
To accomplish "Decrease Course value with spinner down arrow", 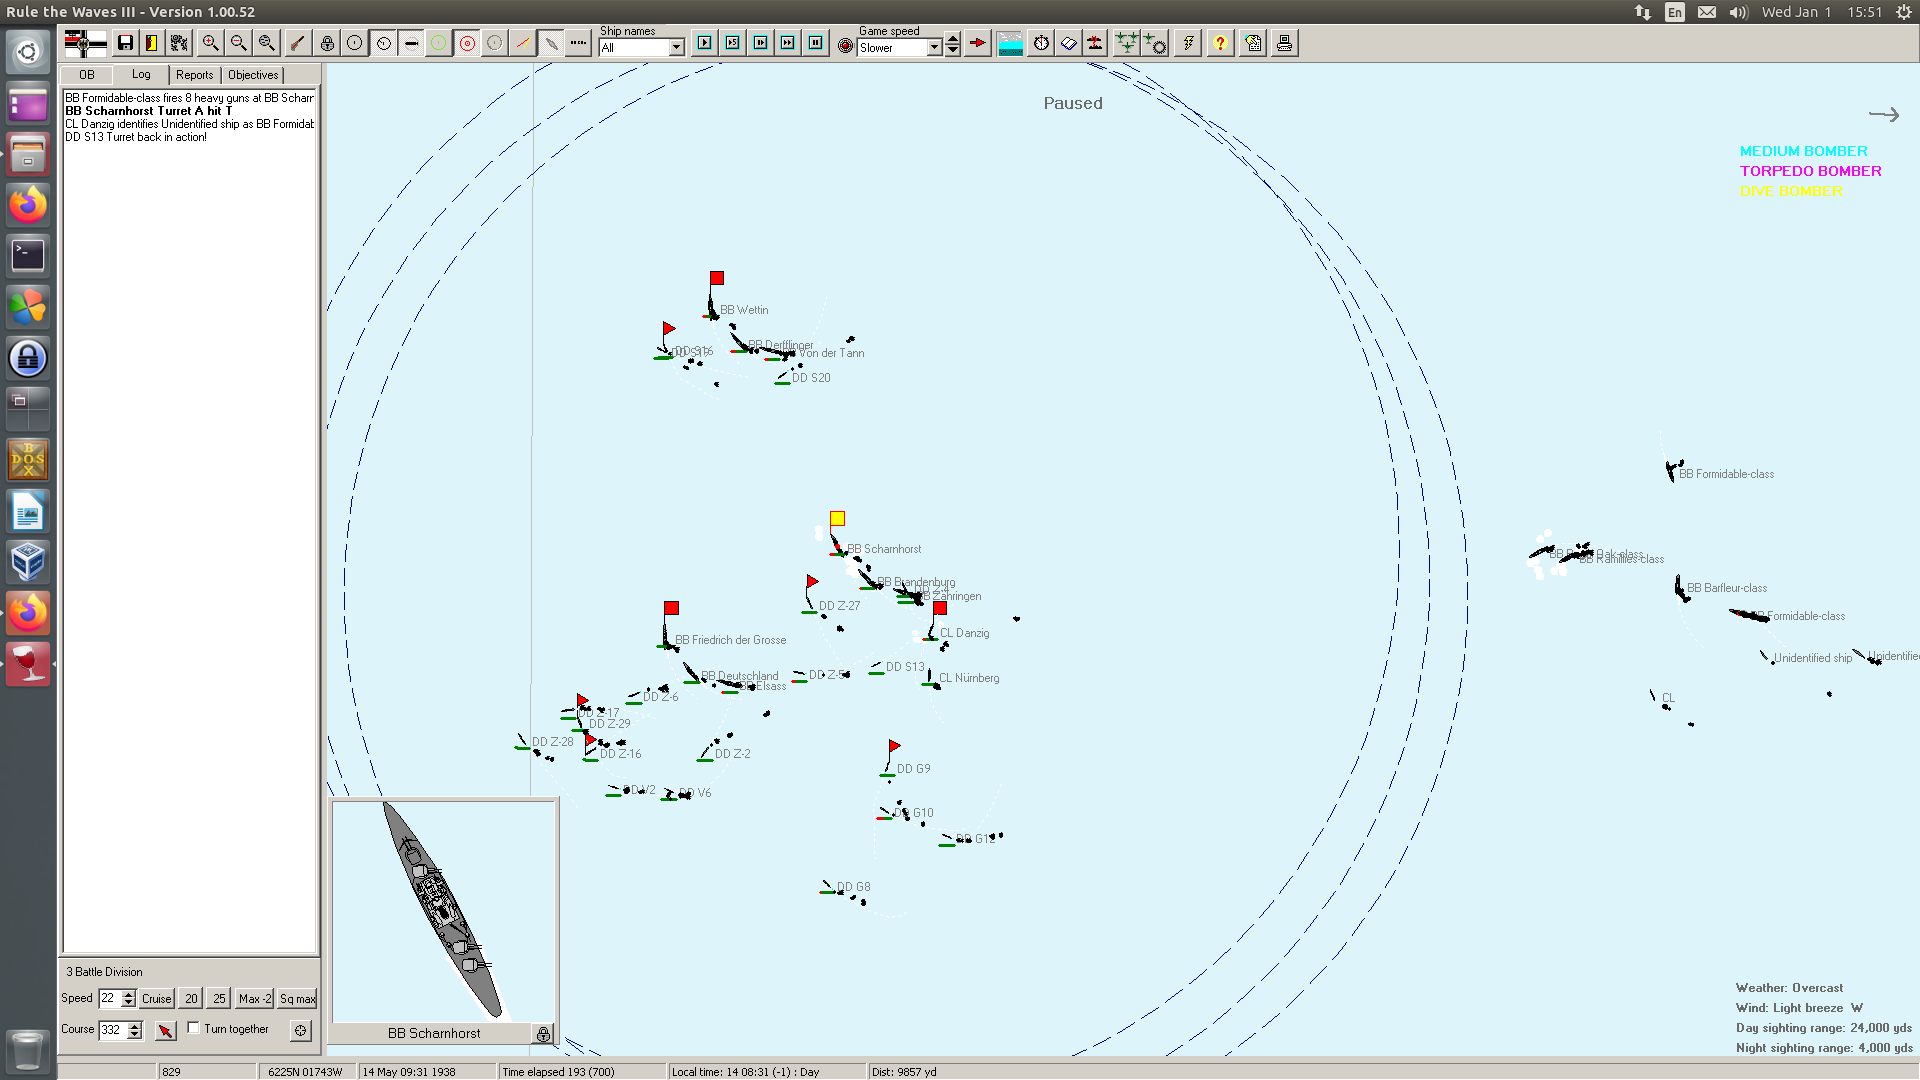I will tap(134, 1034).
